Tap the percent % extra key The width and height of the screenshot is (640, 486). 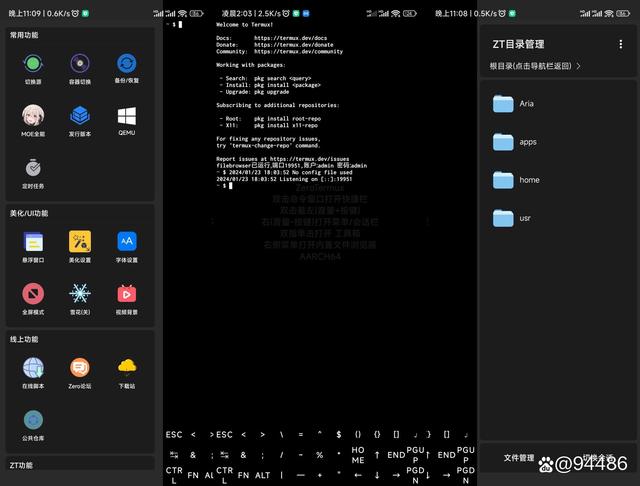tap(320, 455)
